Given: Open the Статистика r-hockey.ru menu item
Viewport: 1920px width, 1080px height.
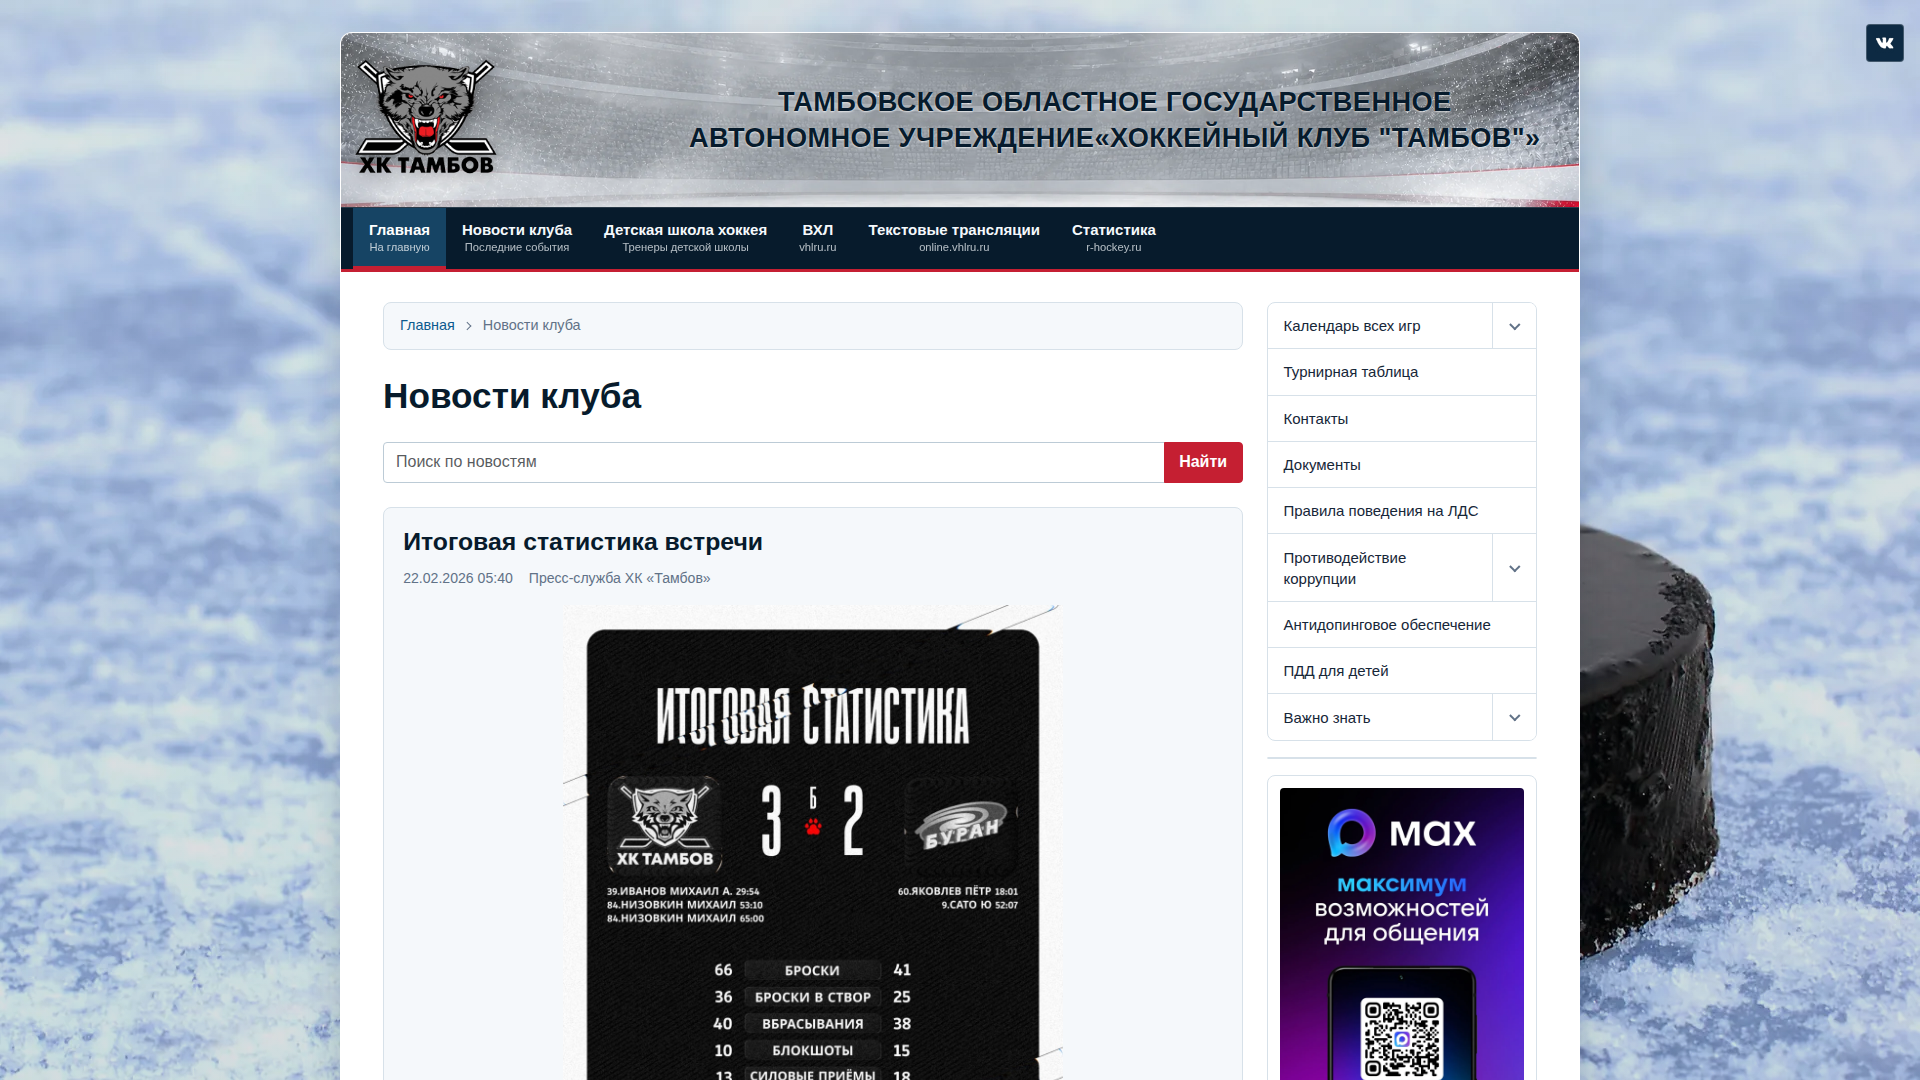Looking at the screenshot, I should tap(1113, 238).
